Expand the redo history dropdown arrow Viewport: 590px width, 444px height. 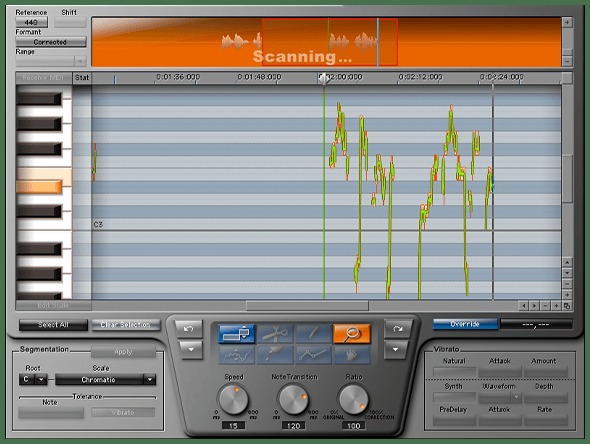[x=395, y=350]
